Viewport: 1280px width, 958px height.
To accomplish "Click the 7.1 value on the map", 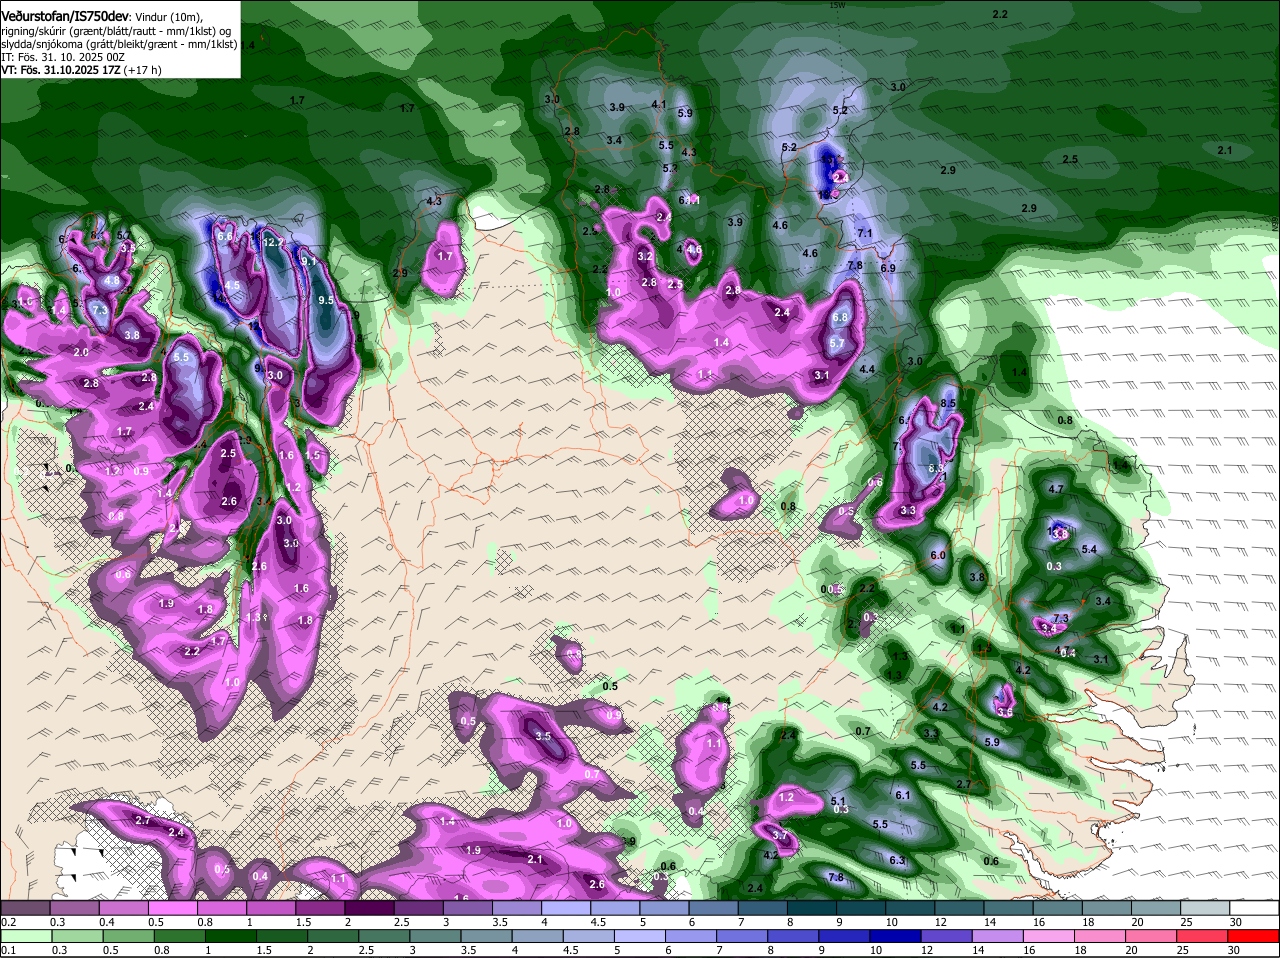I will coord(865,233).
